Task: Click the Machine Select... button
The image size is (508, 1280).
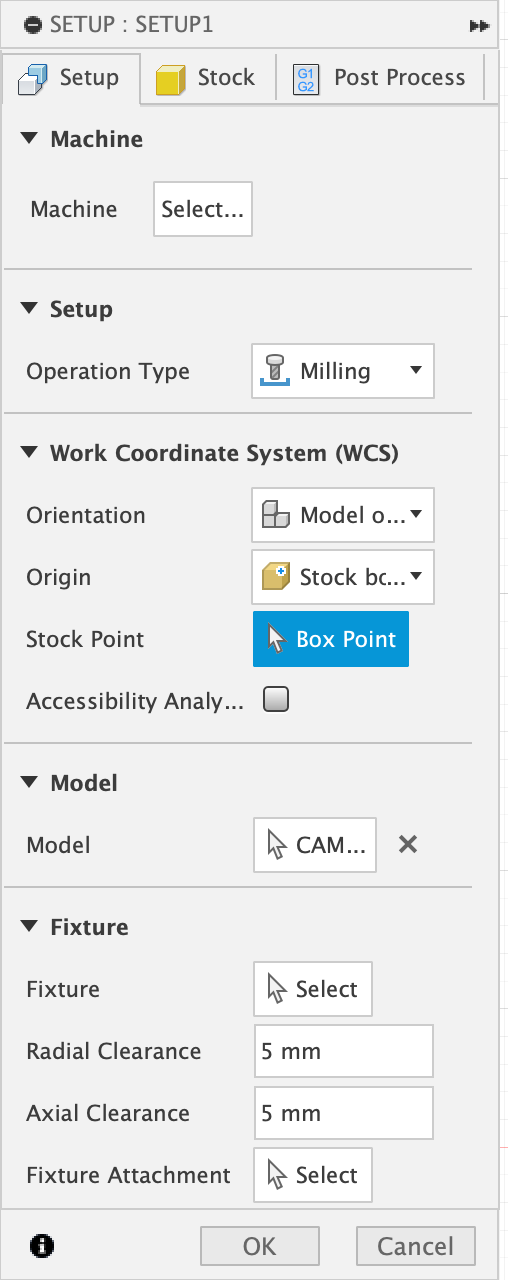Action: pyautogui.click(x=203, y=209)
